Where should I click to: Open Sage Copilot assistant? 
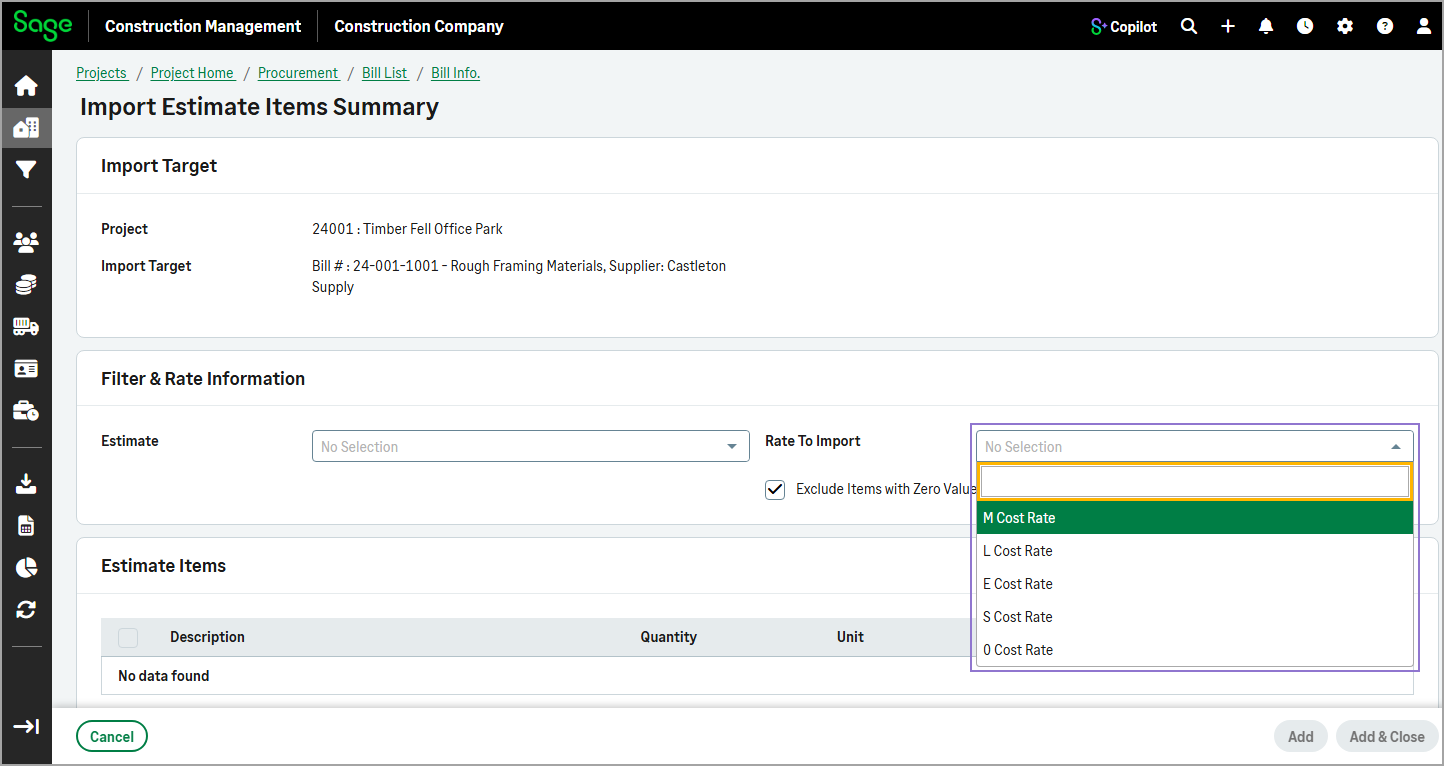[x=1124, y=27]
